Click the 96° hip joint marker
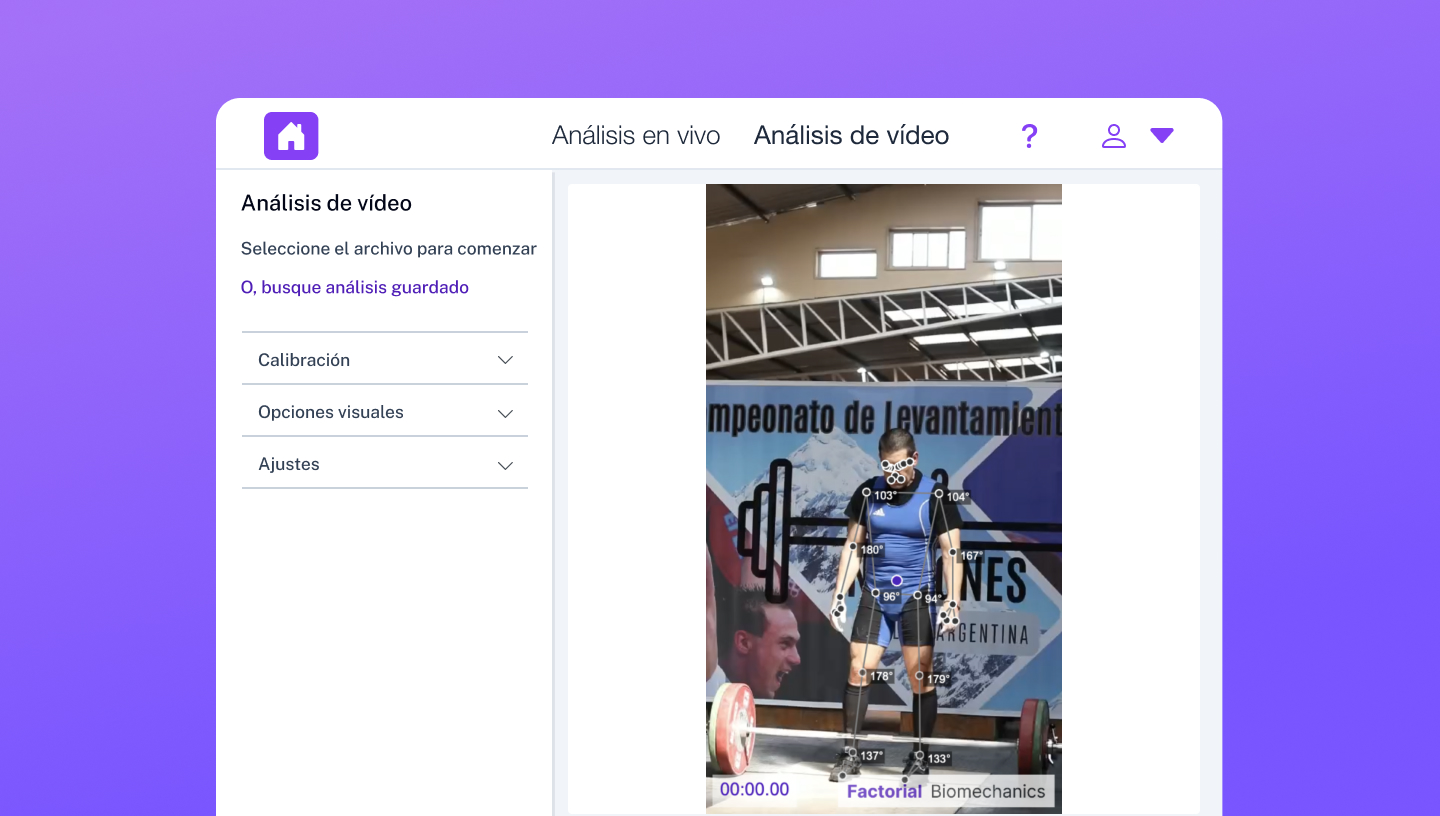 [875, 593]
